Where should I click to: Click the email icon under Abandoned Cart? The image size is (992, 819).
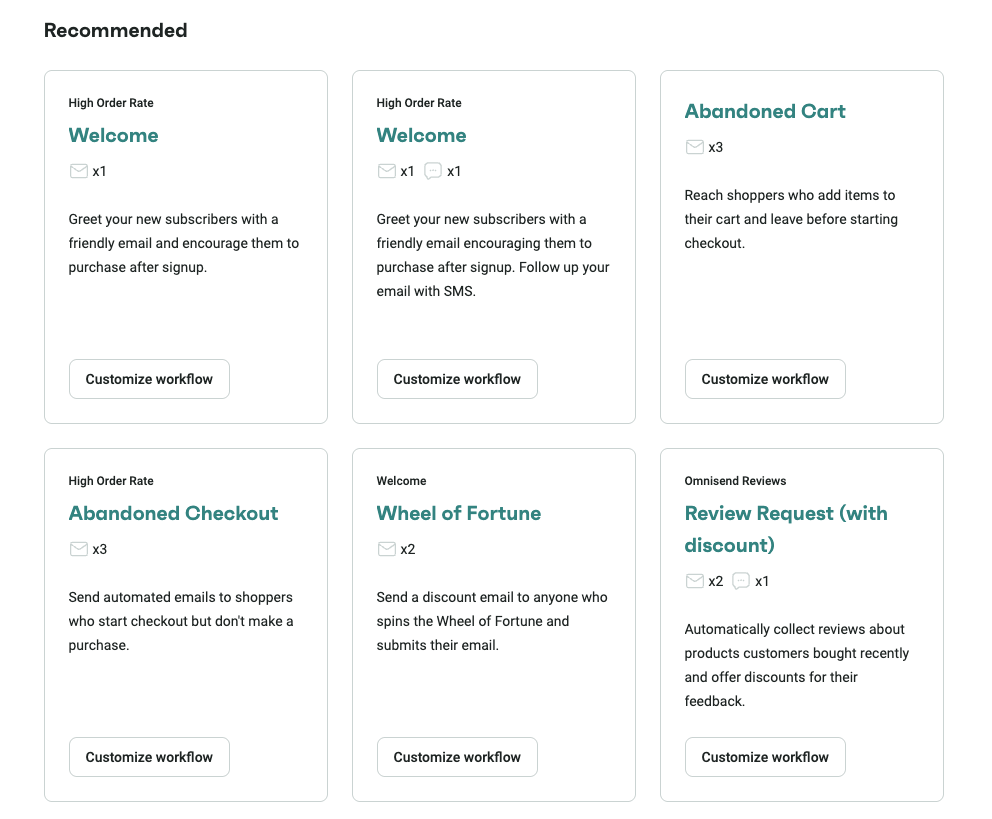tap(695, 147)
